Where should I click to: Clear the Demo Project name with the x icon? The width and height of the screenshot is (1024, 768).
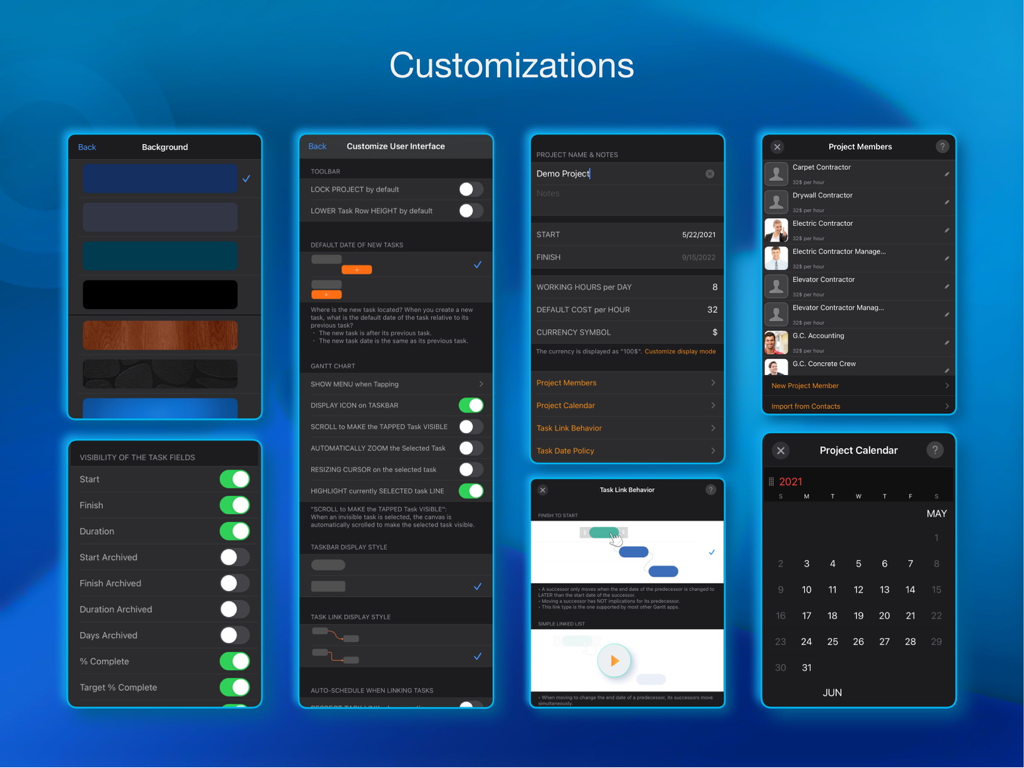pyautogui.click(x=710, y=172)
